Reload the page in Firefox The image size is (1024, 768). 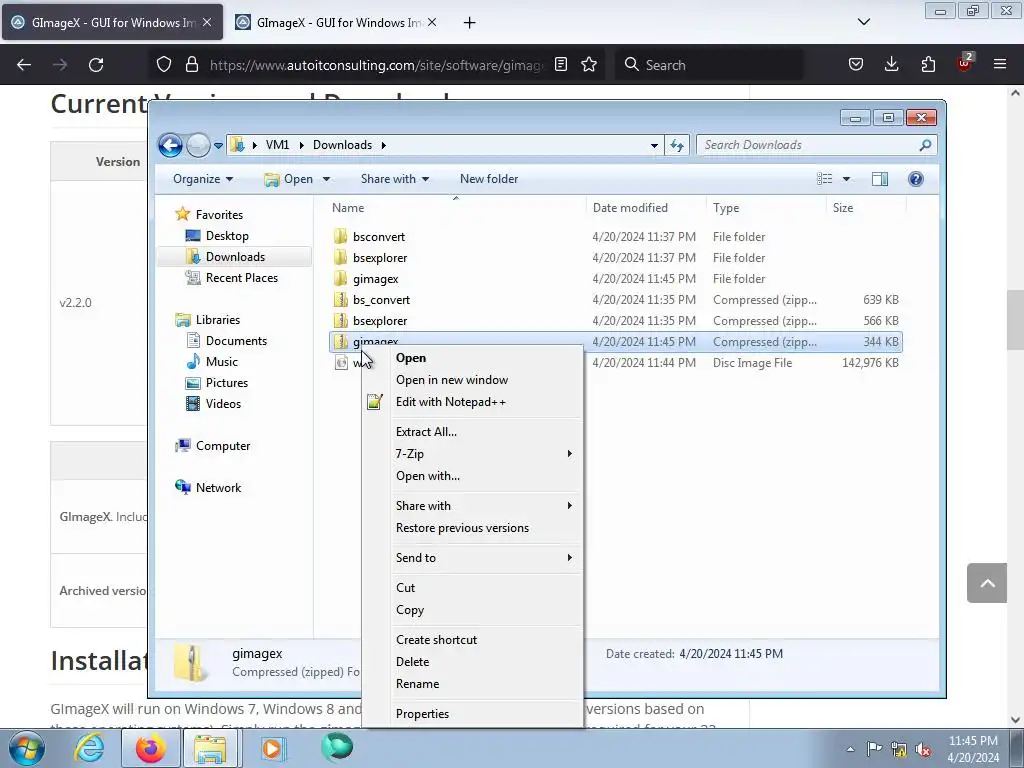(96, 65)
